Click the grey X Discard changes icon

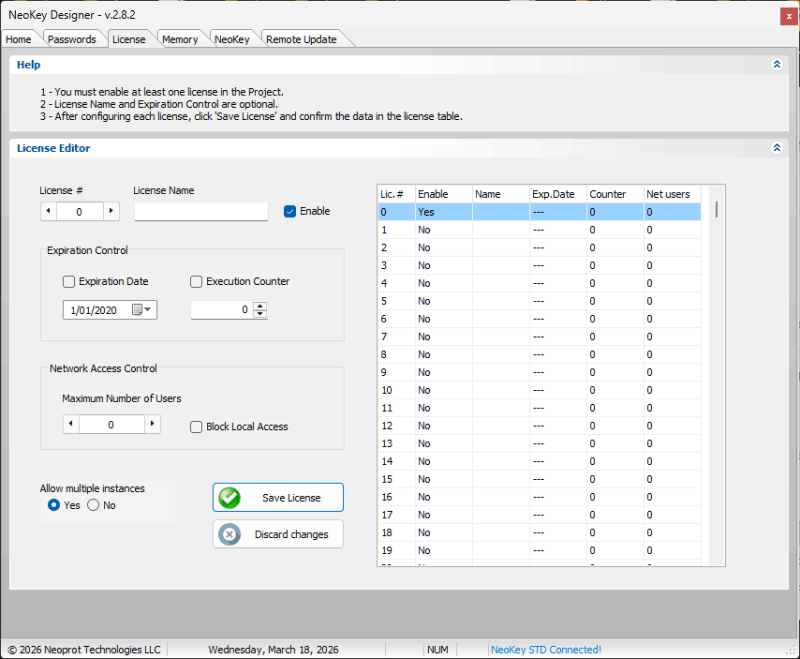tap(230, 534)
